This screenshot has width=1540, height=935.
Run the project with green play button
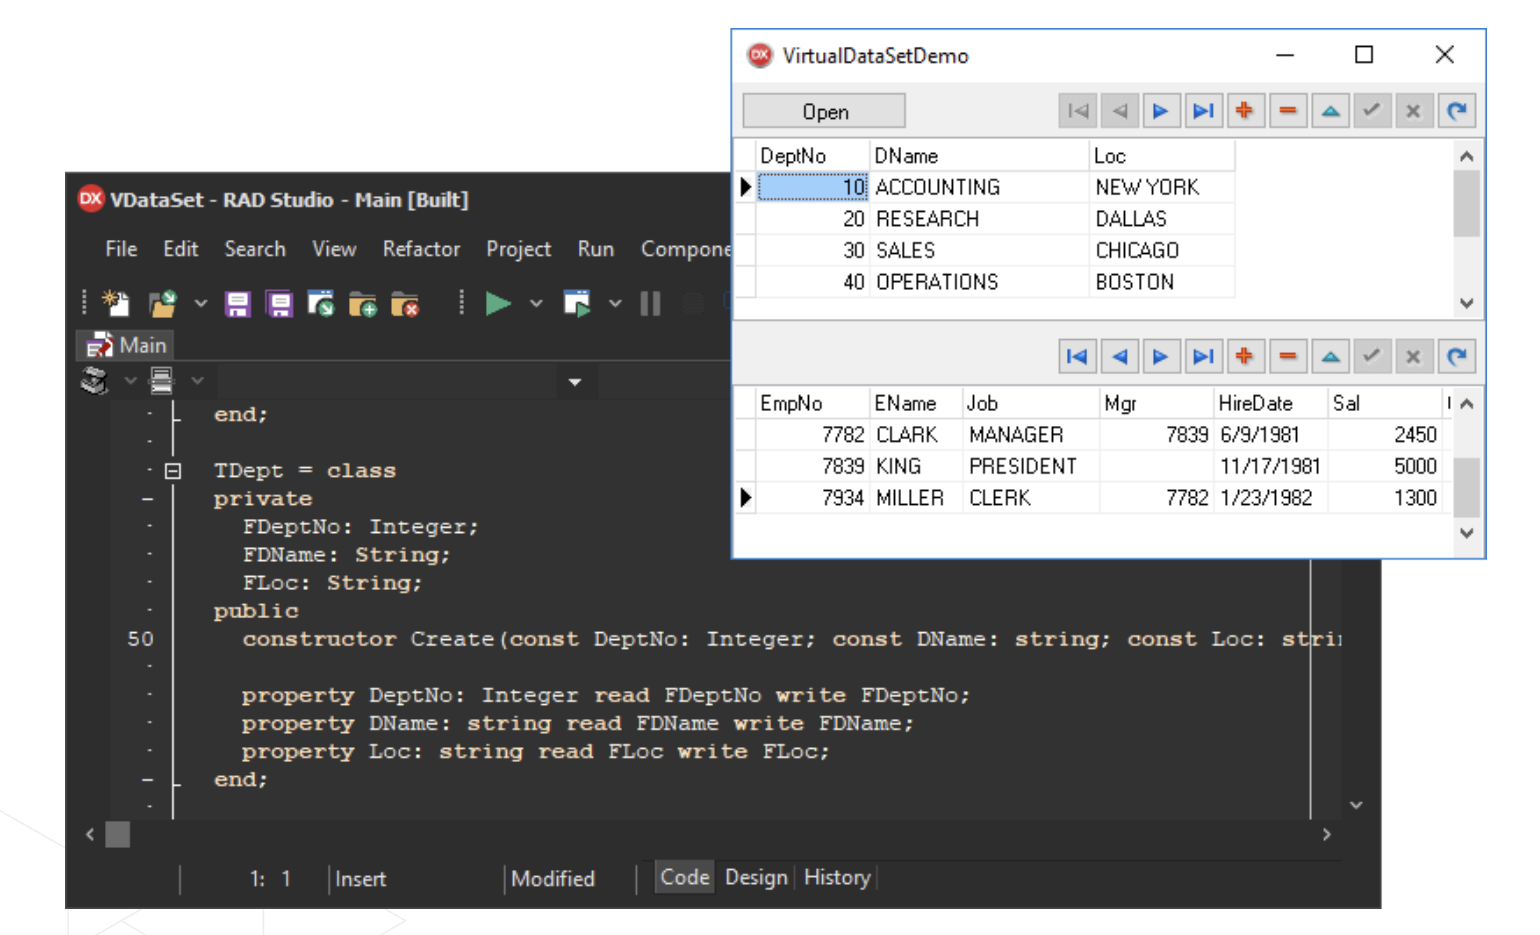(x=498, y=303)
